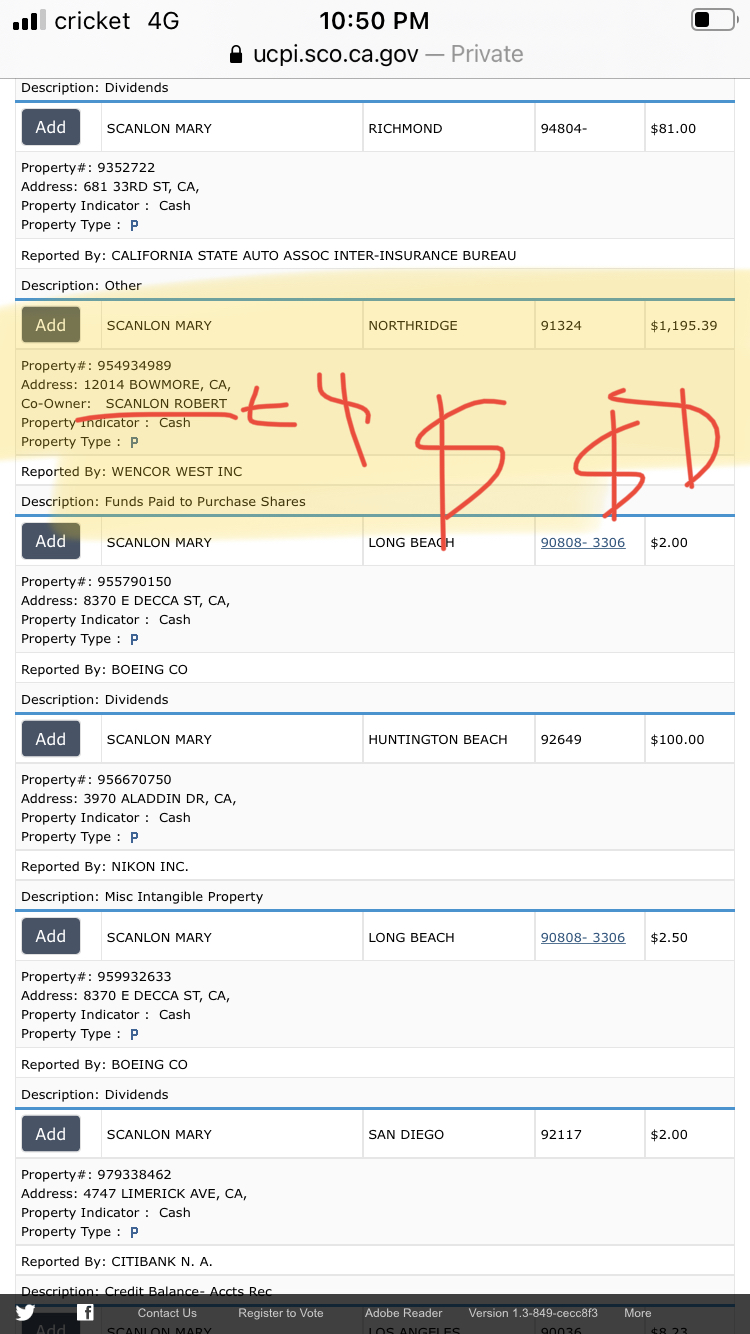Image resolution: width=750 pixels, height=1334 pixels.
Task: Tap the ucpi.sco.ca.gov address bar
Action: coord(375,54)
